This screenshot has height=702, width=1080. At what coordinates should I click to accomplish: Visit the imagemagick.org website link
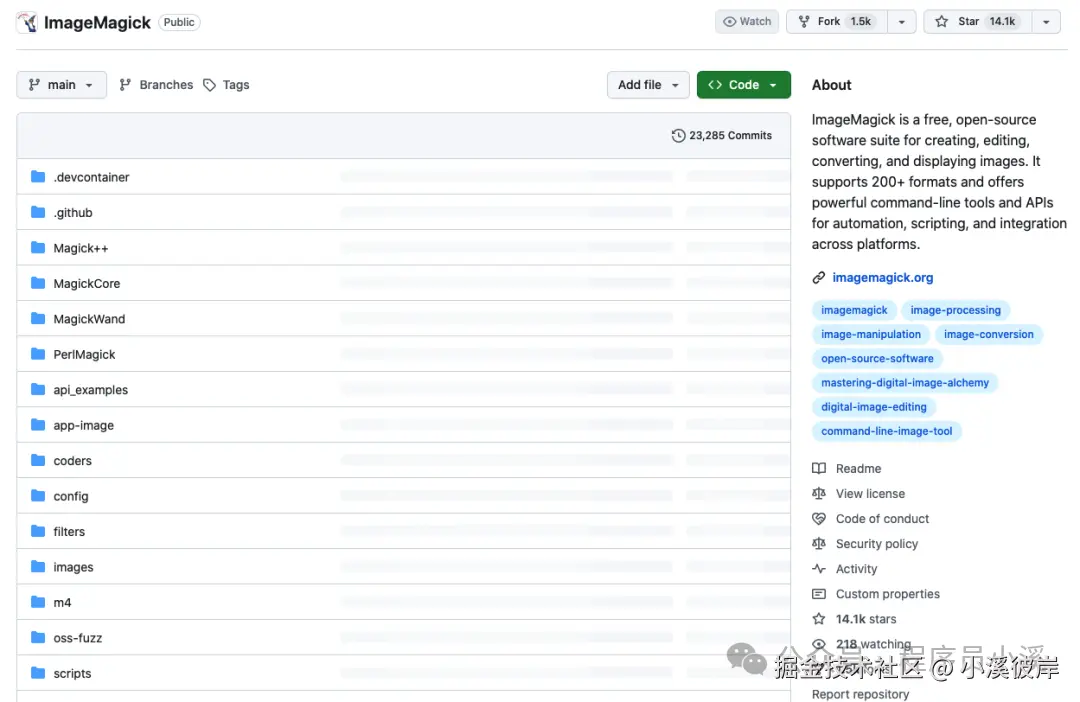[x=882, y=278]
